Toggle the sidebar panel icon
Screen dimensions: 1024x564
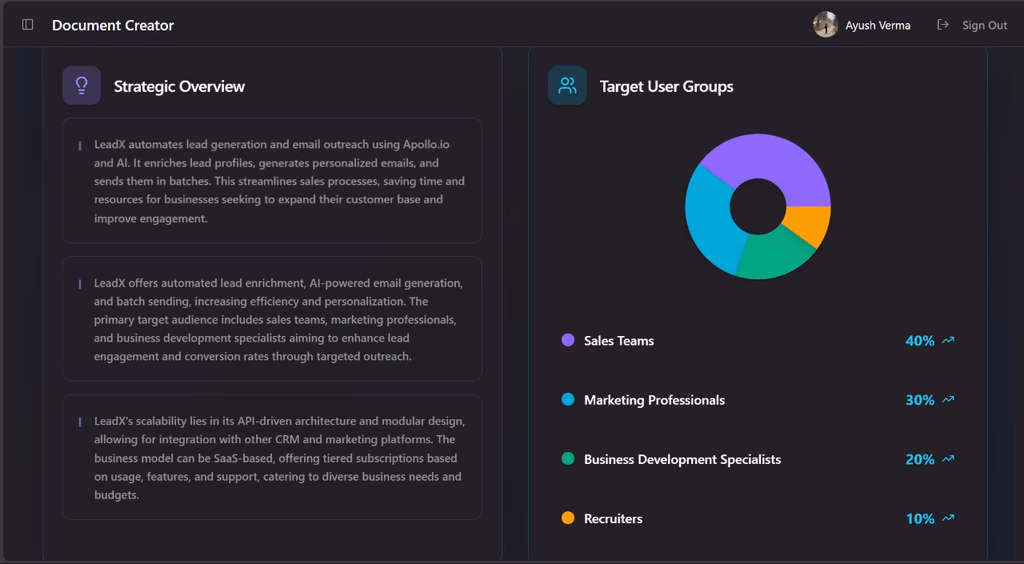click(27, 25)
